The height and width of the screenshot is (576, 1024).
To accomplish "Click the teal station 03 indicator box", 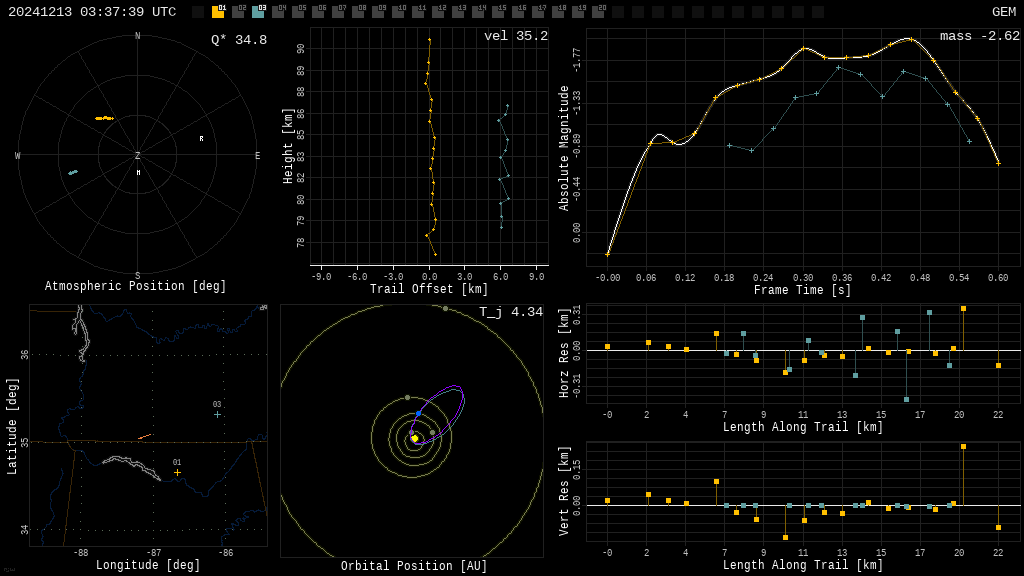I will (x=258, y=12).
